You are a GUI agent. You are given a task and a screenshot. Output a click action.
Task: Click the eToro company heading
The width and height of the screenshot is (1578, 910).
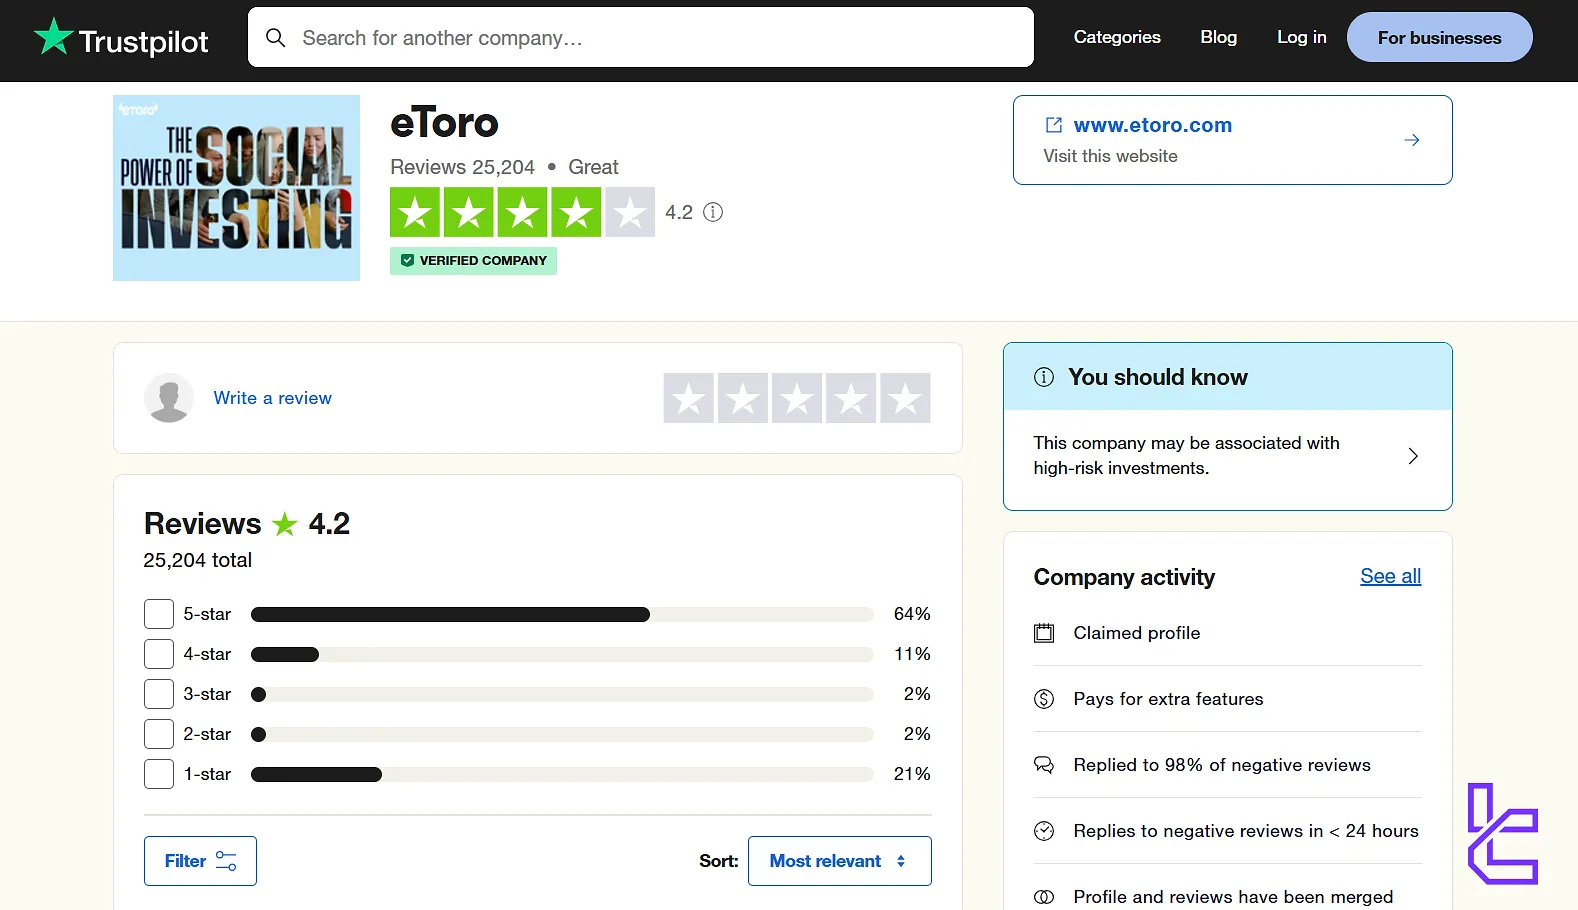click(444, 123)
